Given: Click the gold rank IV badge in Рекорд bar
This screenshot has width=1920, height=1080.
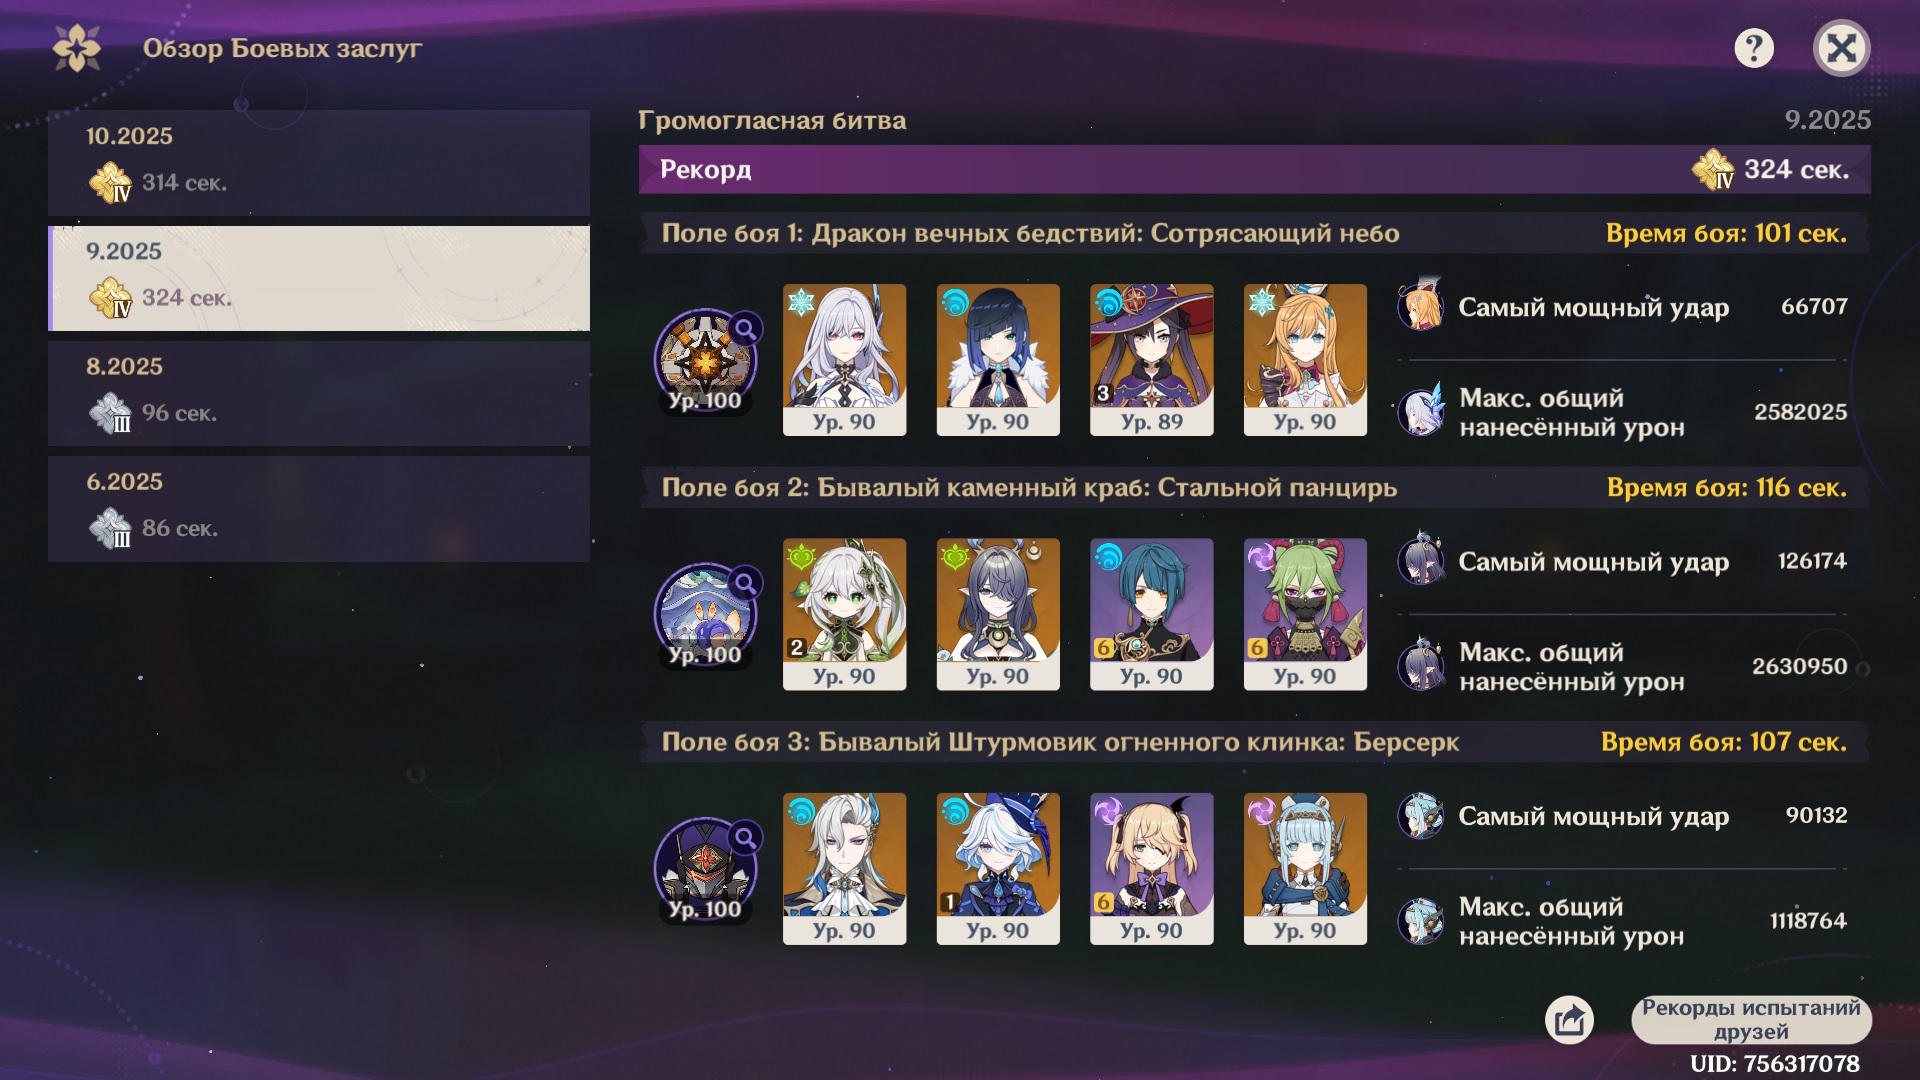Looking at the screenshot, I should click(x=1712, y=169).
